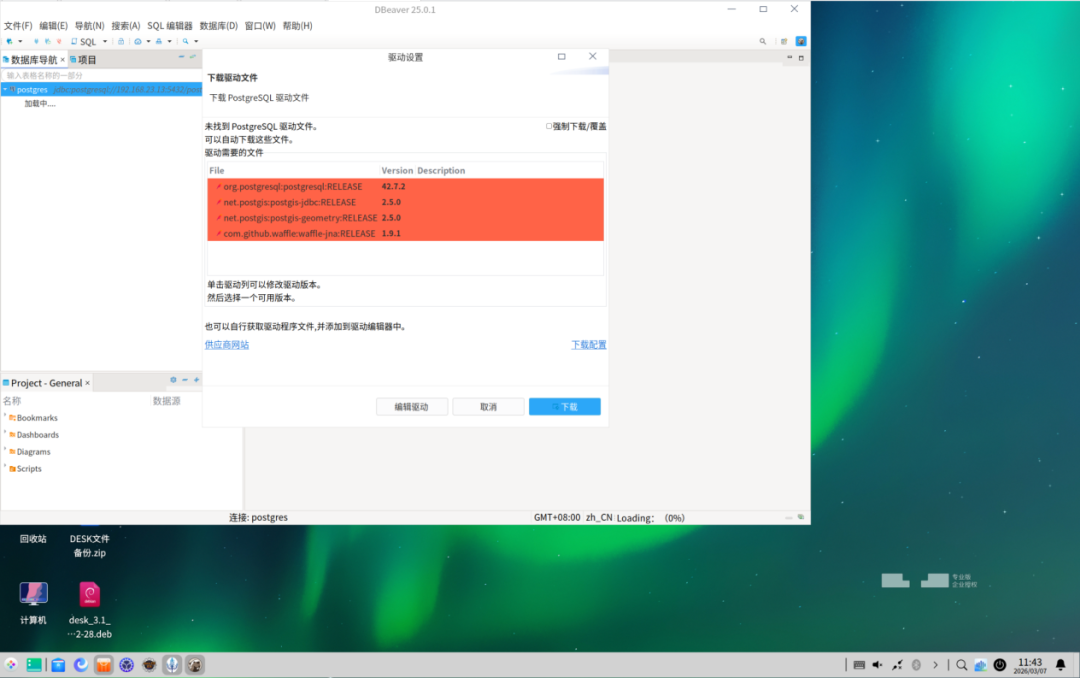Open the 窗口(W) menu
This screenshot has height=678, width=1080.
click(x=260, y=25)
